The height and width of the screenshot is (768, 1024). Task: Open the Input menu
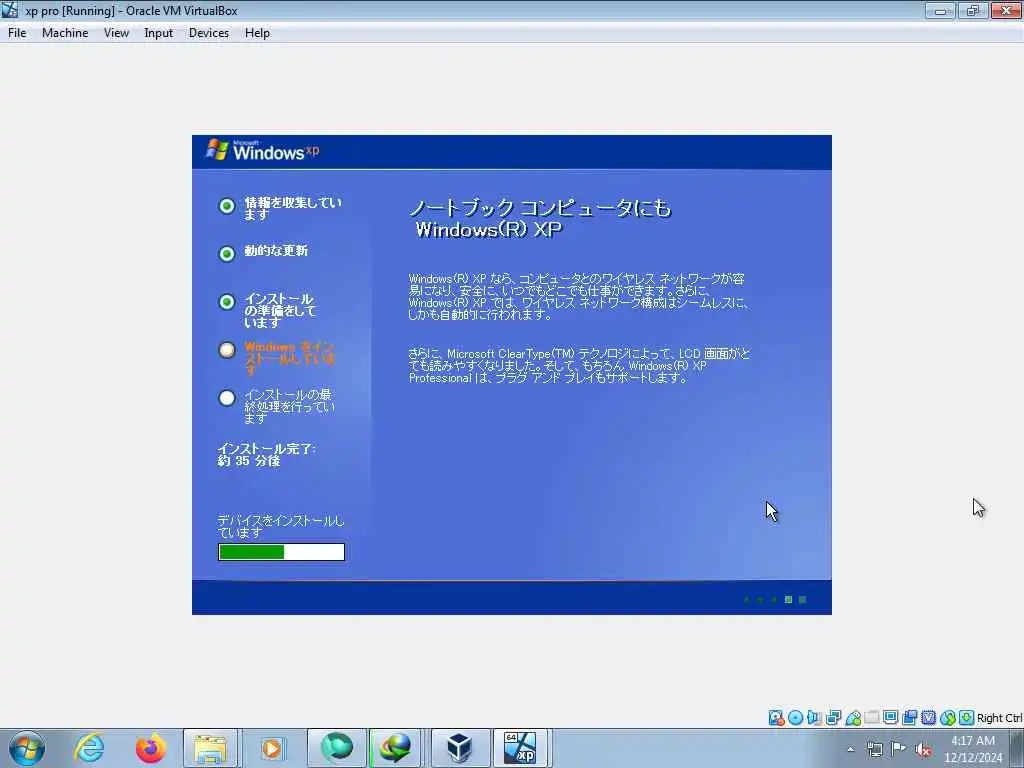(x=158, y=33)
